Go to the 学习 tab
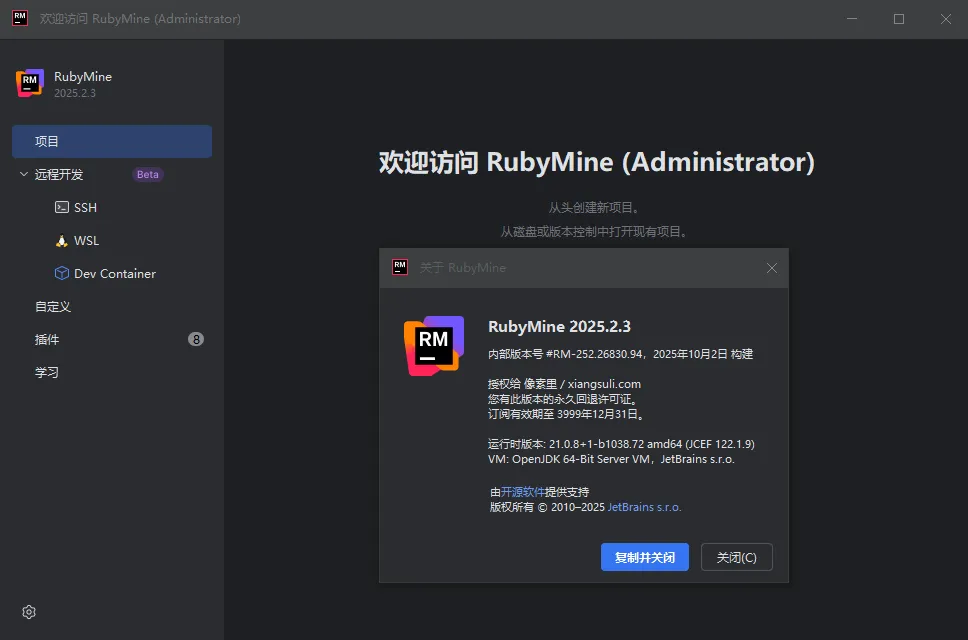Image resolution: width=968 pixels, height=640 pixels. coord(47,373)
